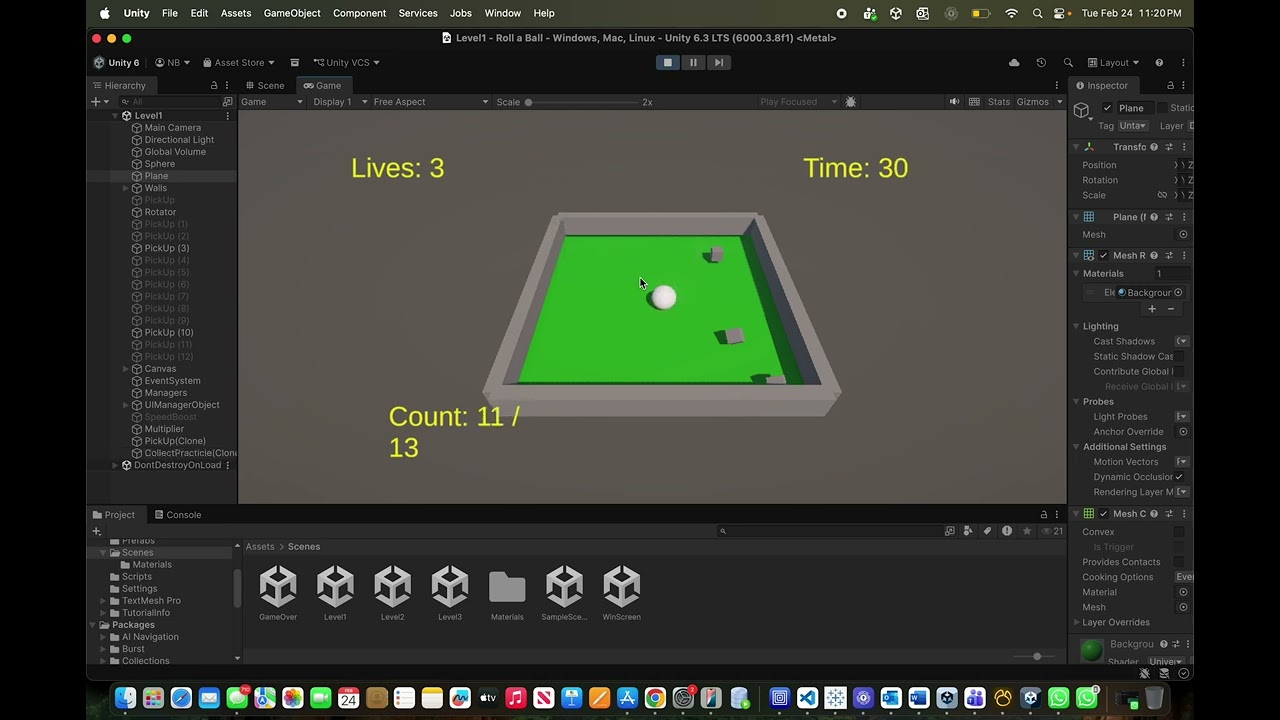Screen dimensions: 1280x720
Task: Select the GameOver scene asset
Action: (278, 594)
